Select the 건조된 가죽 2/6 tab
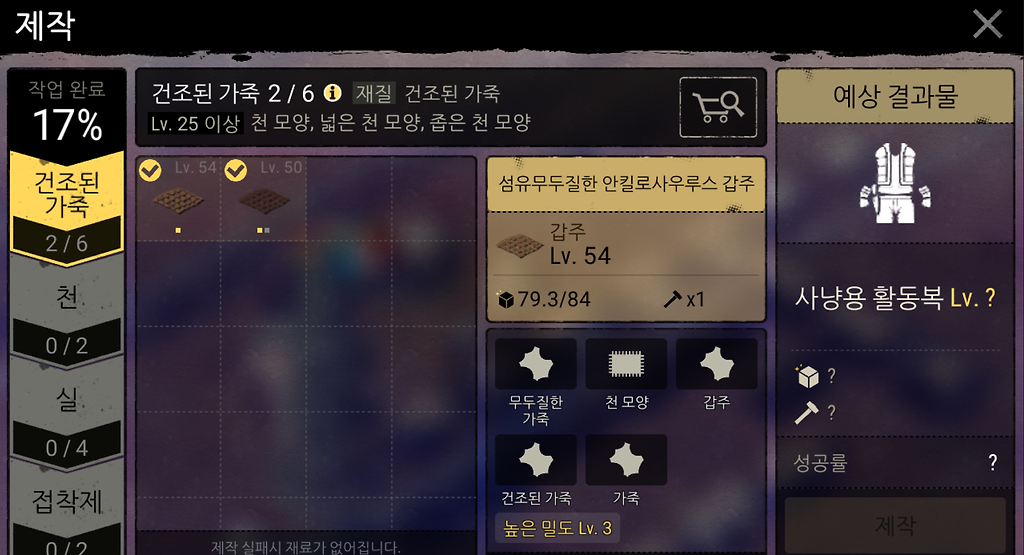The image size is (1024, 555). click(x=67, y=208)
